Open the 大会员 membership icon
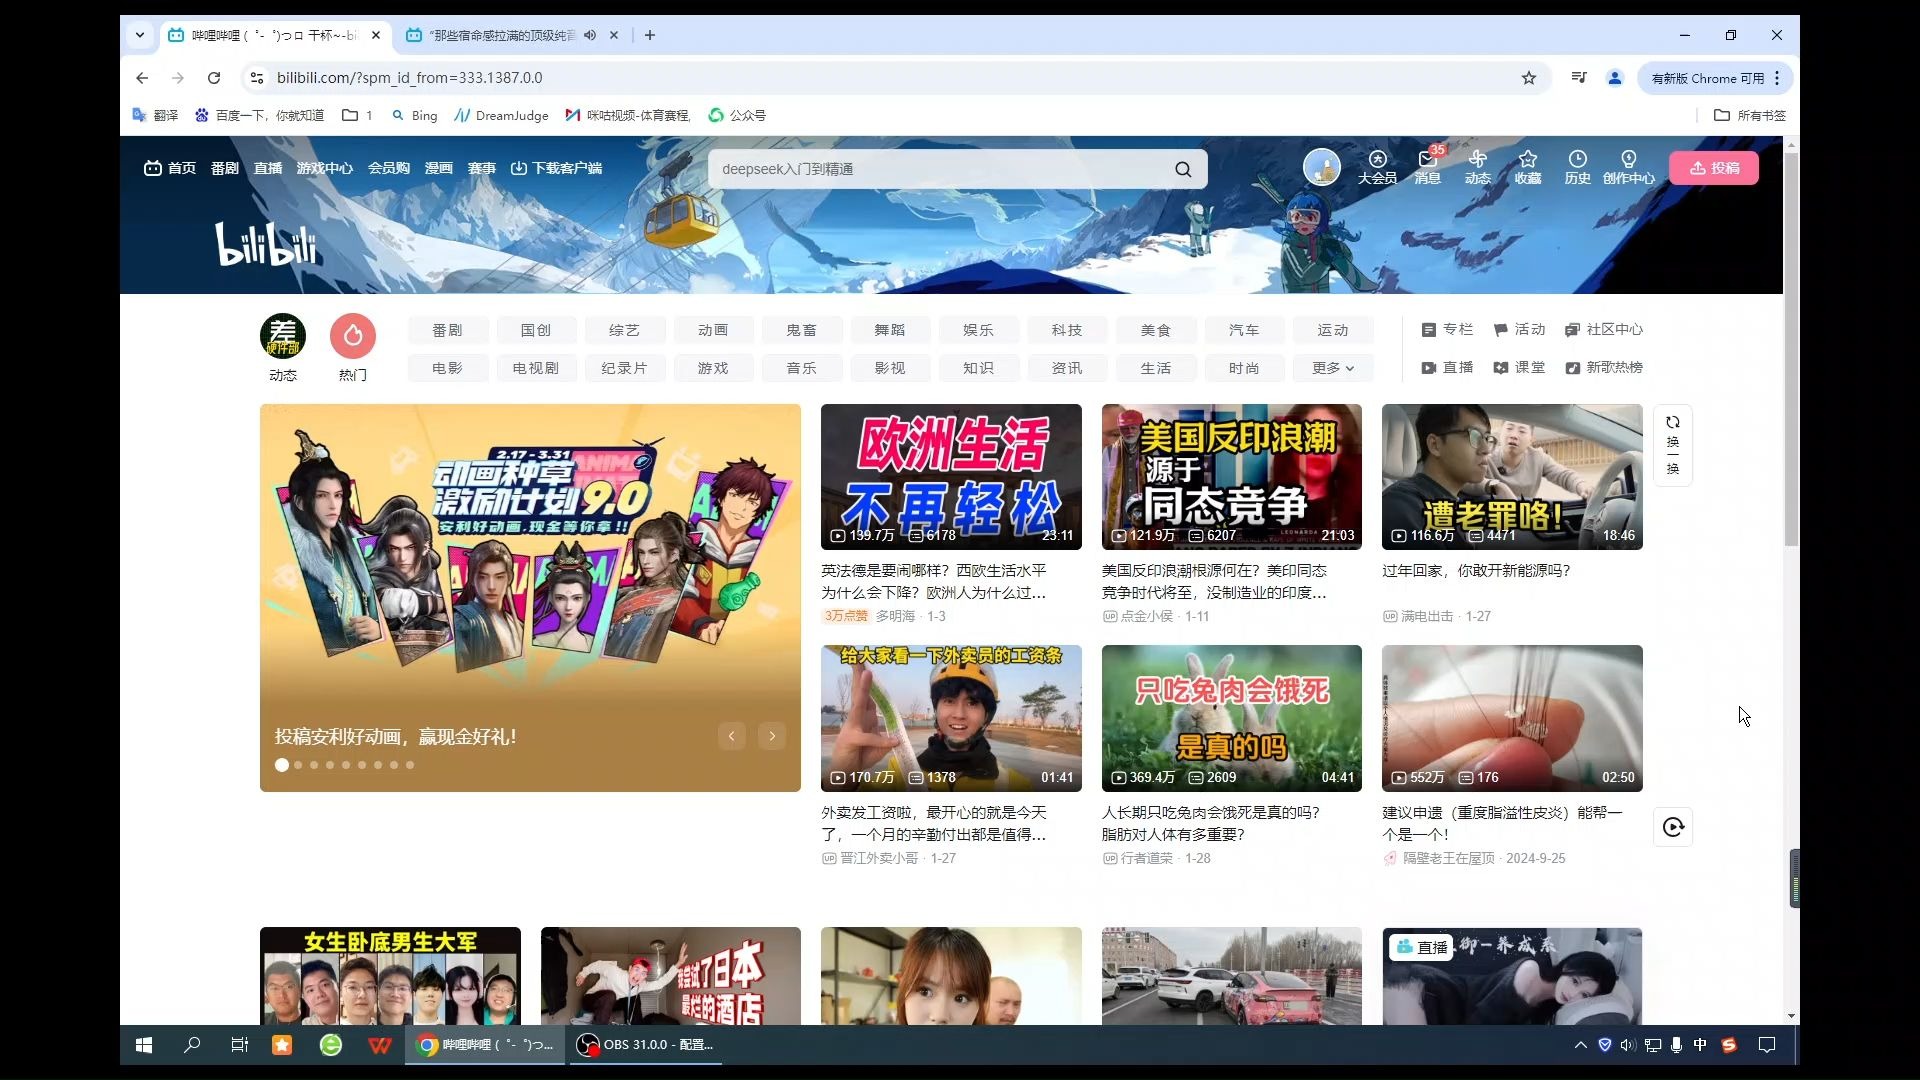This screenshot has width=1920, height=1080. (x=1377, y=167)
